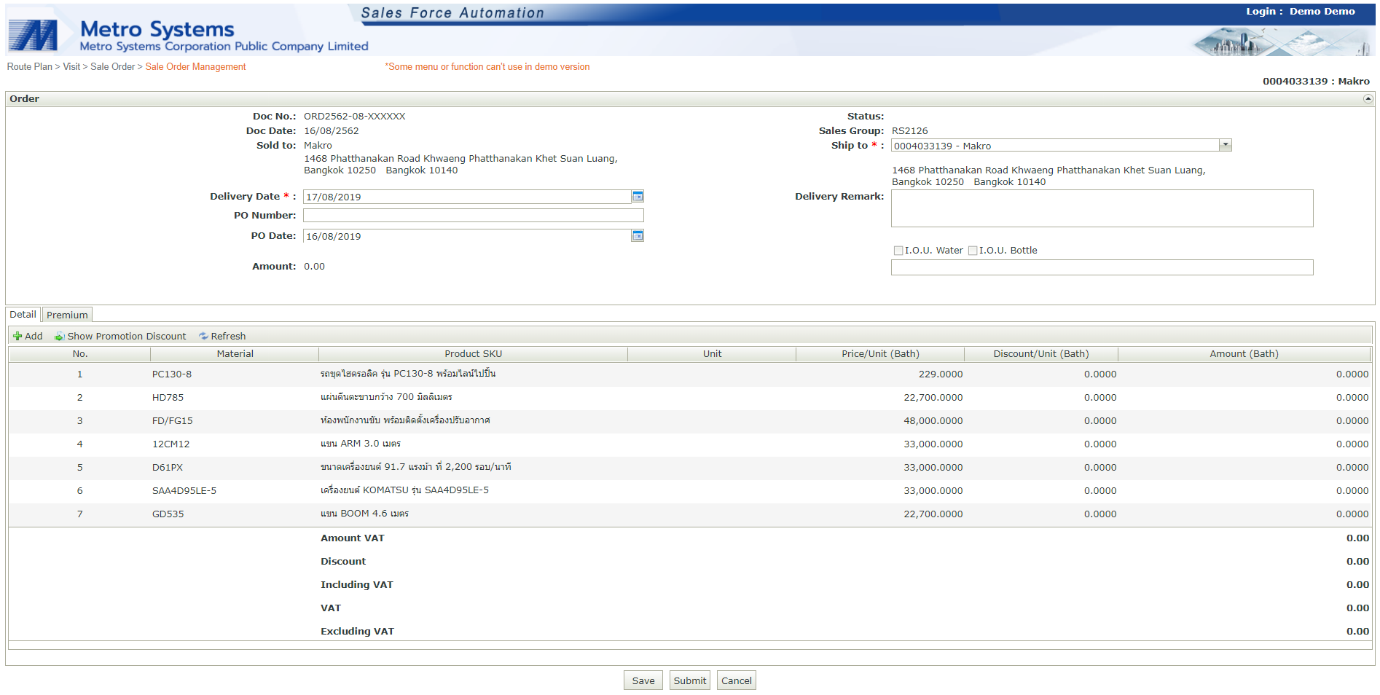Click the Discount/Unit (Bath) column header
Image resolution: width=1380 pixels, height=695 pixels.
coord(1041,354)
